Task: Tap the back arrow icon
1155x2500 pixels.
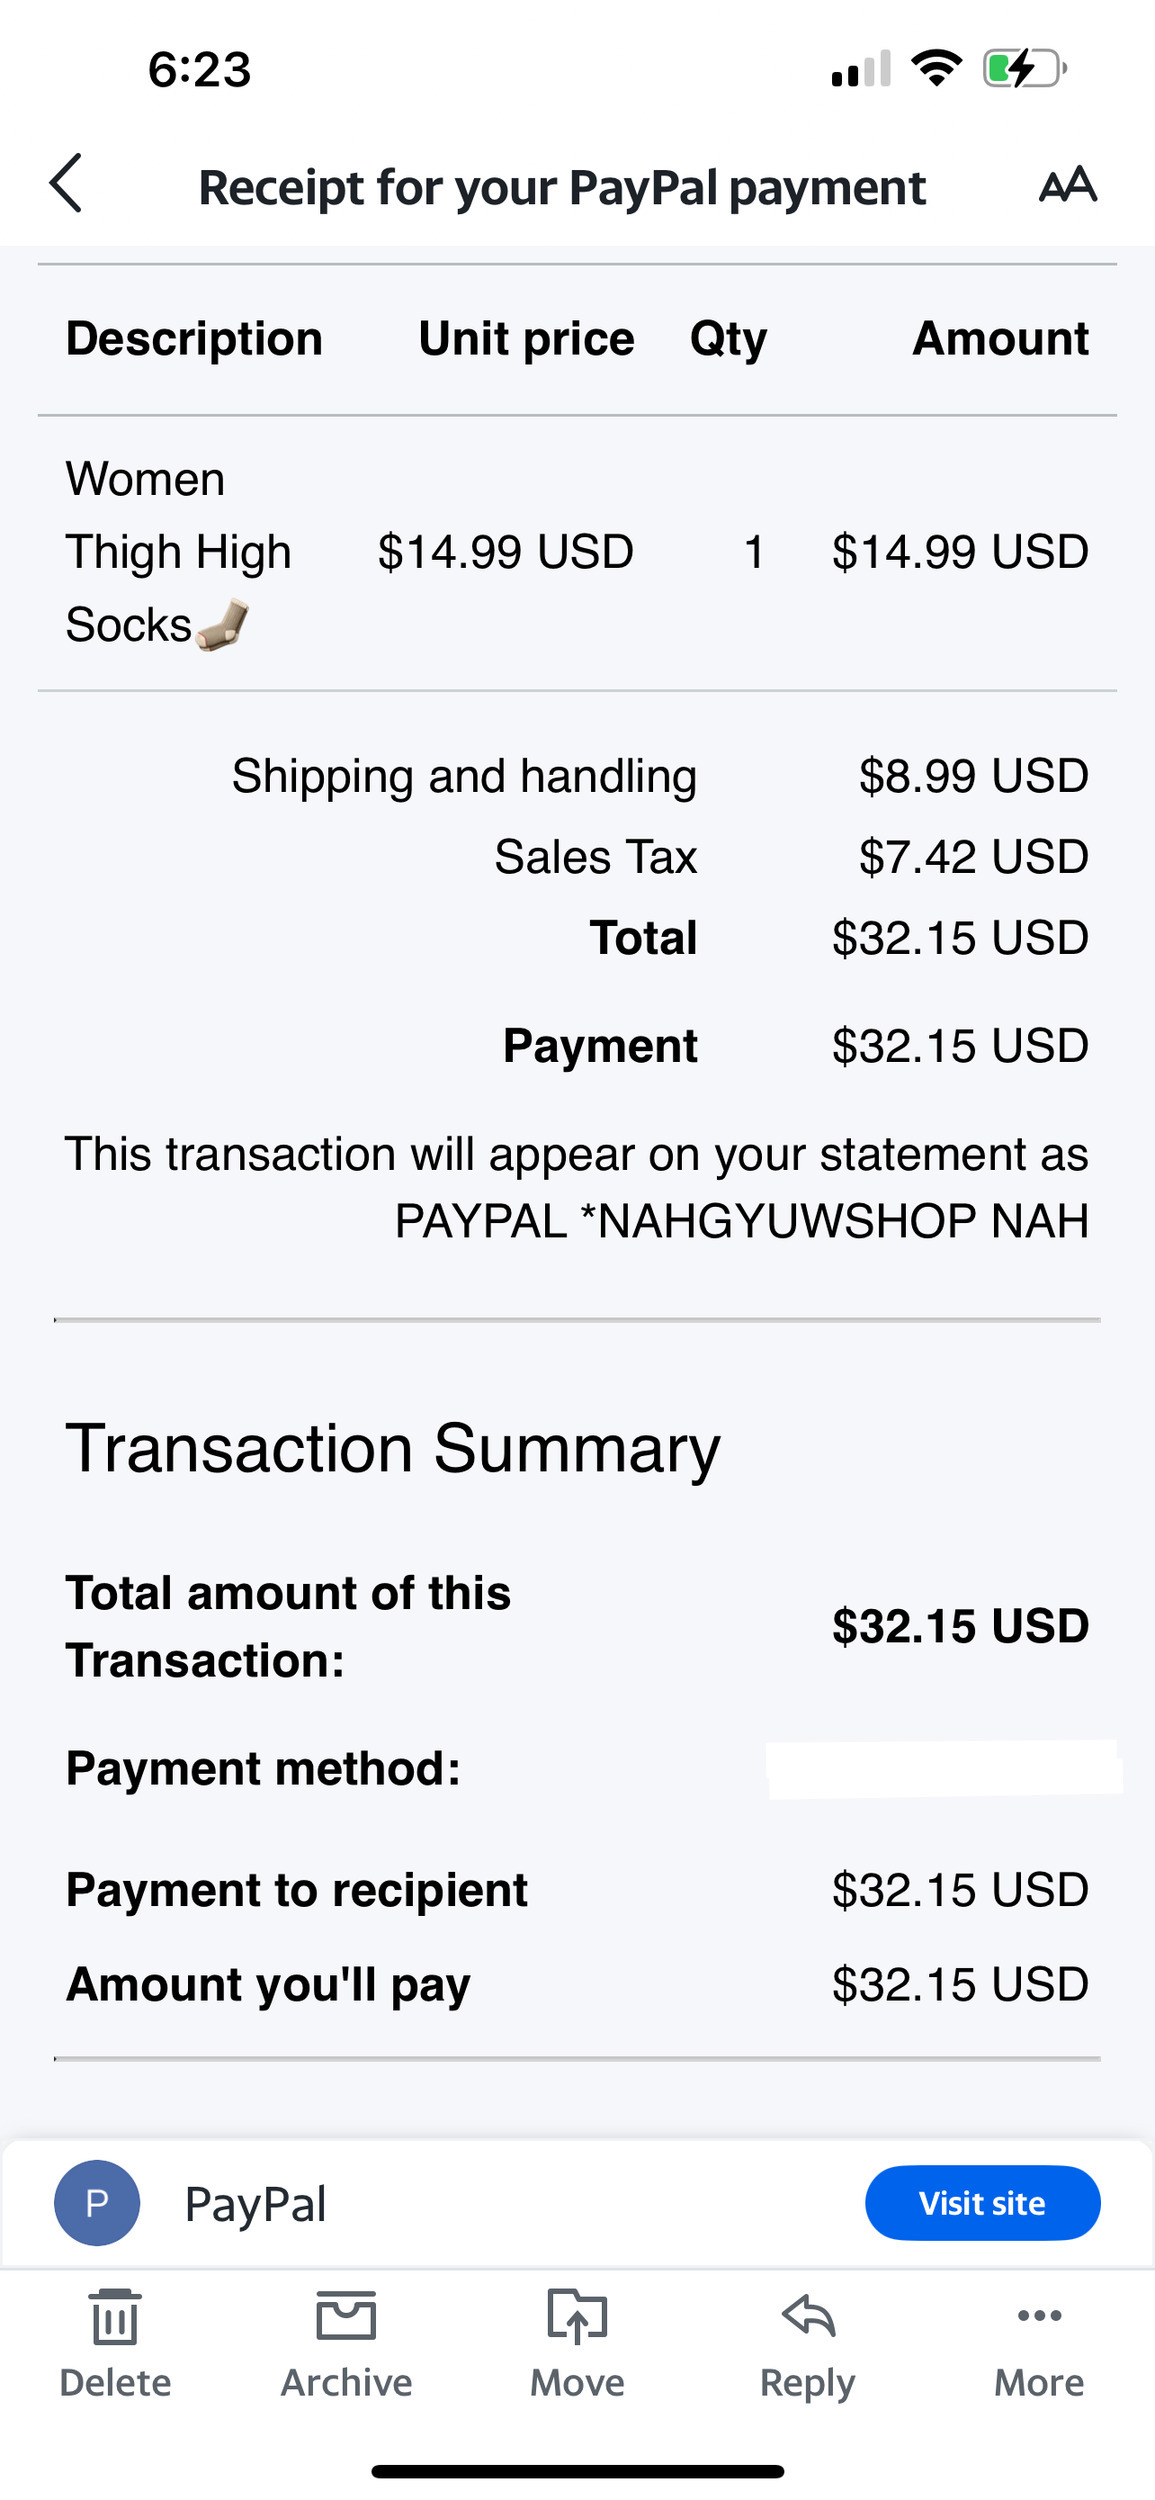Action: point(66,184)
